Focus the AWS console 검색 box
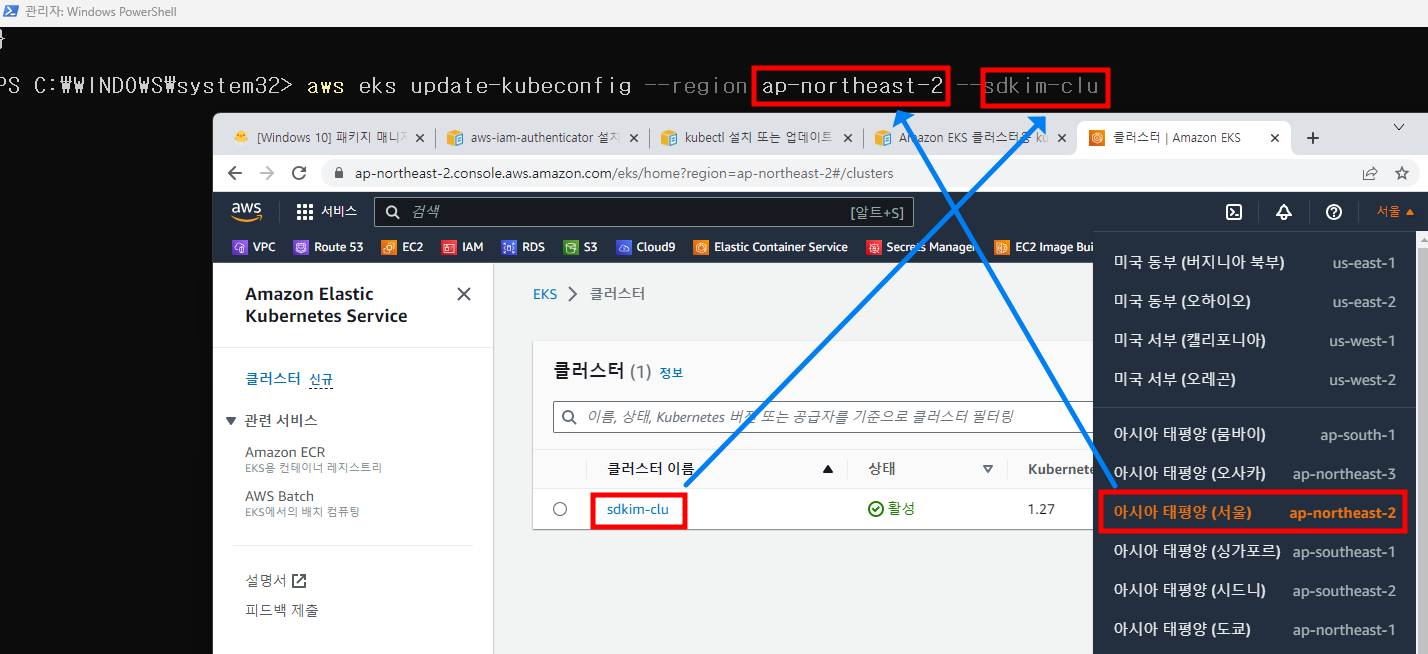 coord(643,212)
